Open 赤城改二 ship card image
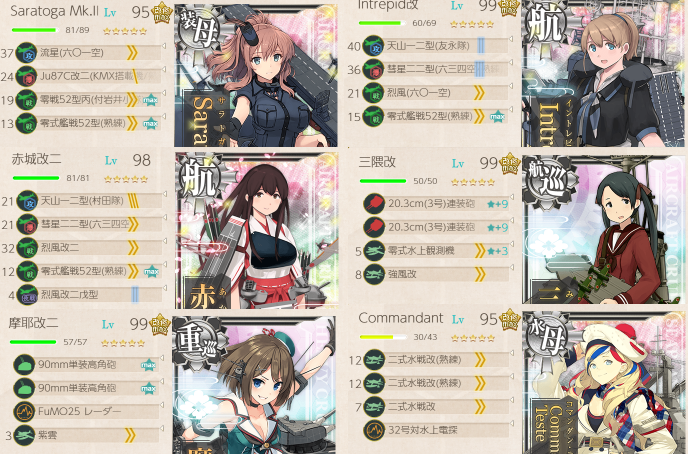The image size is (688, 454). [257, 231]
